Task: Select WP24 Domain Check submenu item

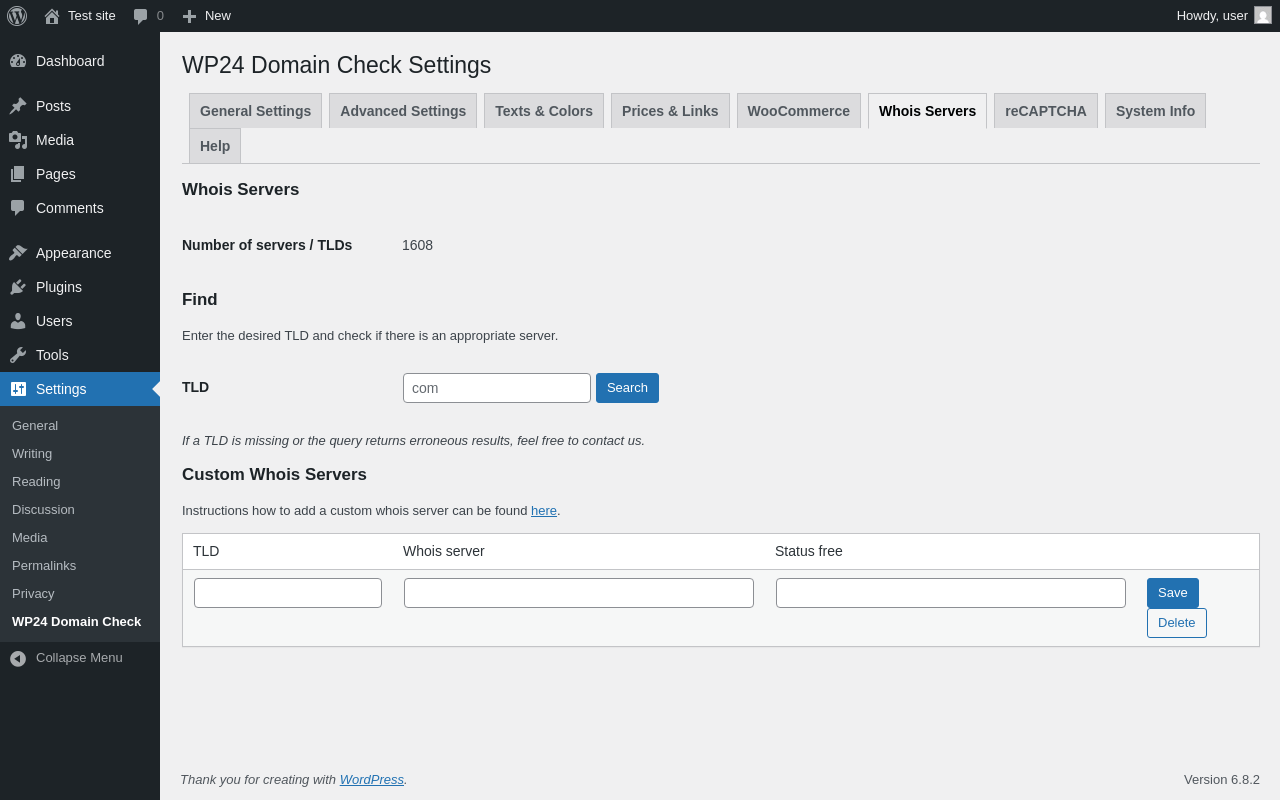Action: (76, 622)
